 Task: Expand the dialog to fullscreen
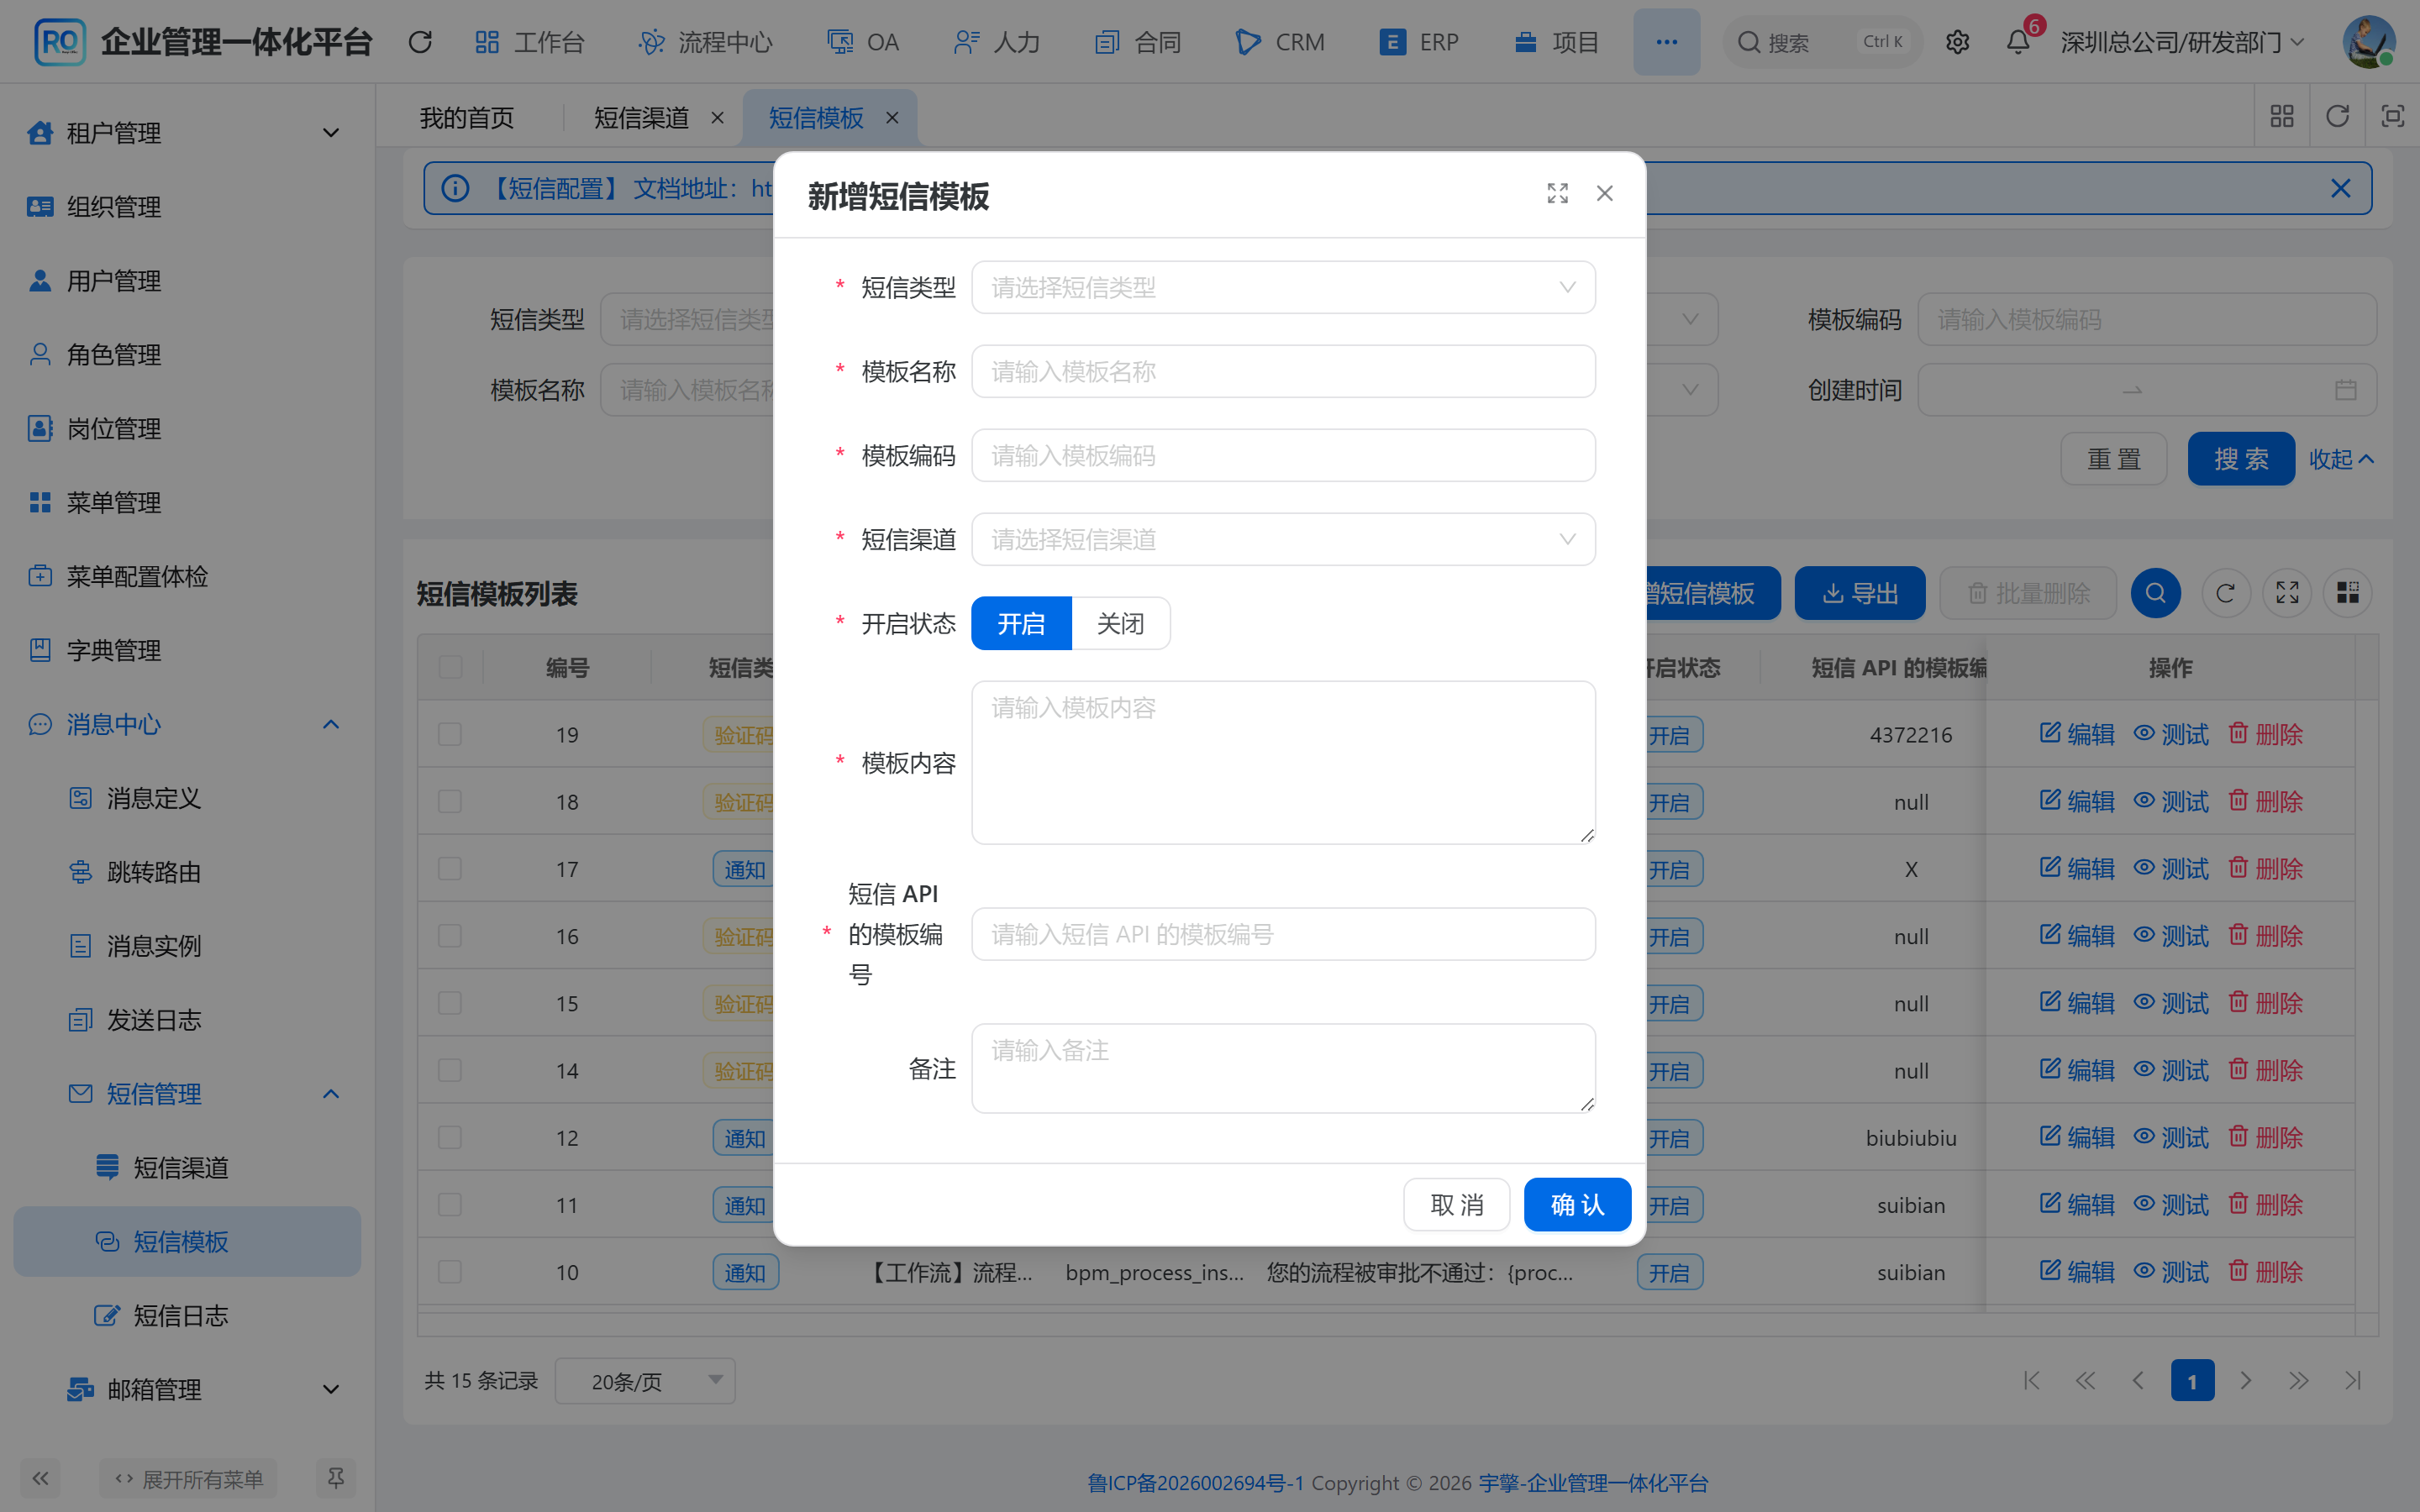(x=1557, y=193)
